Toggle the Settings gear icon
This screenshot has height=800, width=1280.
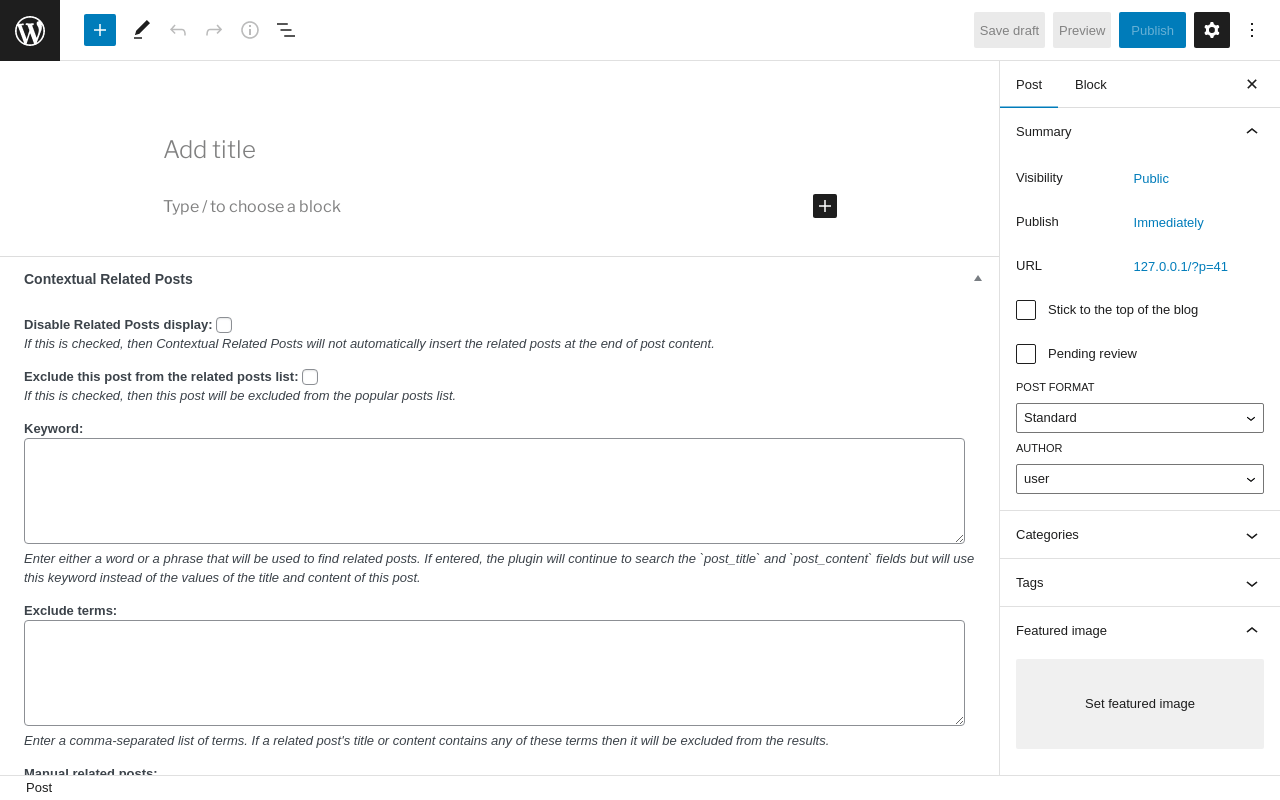(x=1212, y=30)
